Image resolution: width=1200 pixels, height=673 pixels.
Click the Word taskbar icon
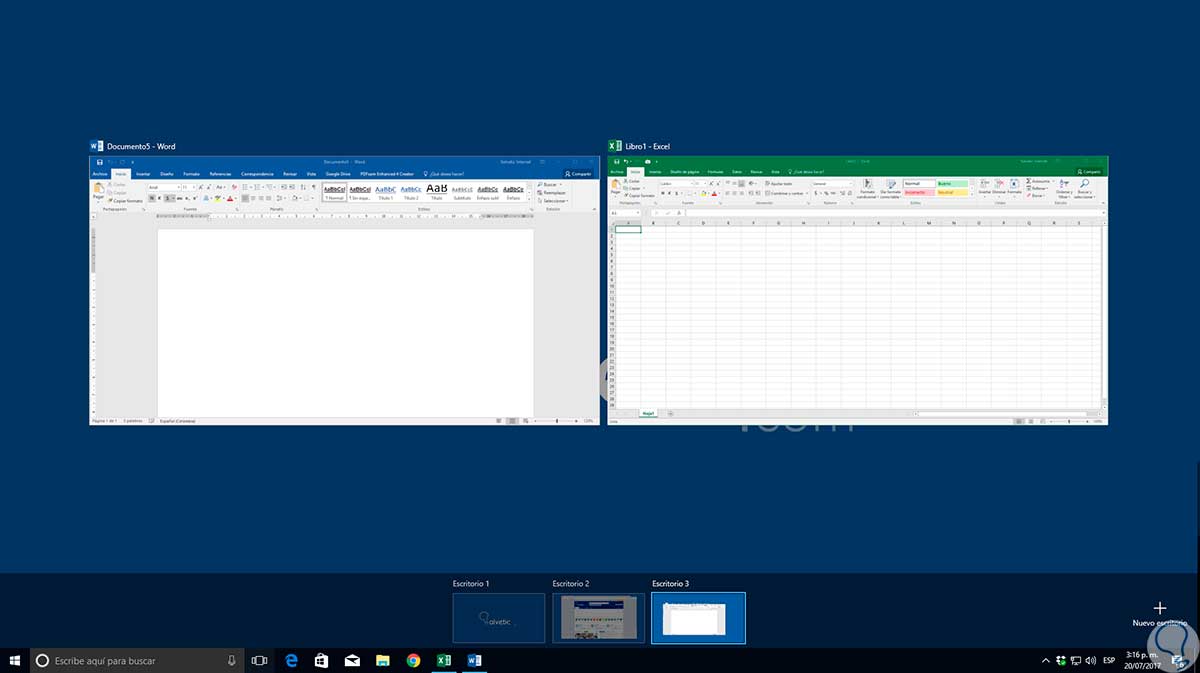click(x=474, y=660)
